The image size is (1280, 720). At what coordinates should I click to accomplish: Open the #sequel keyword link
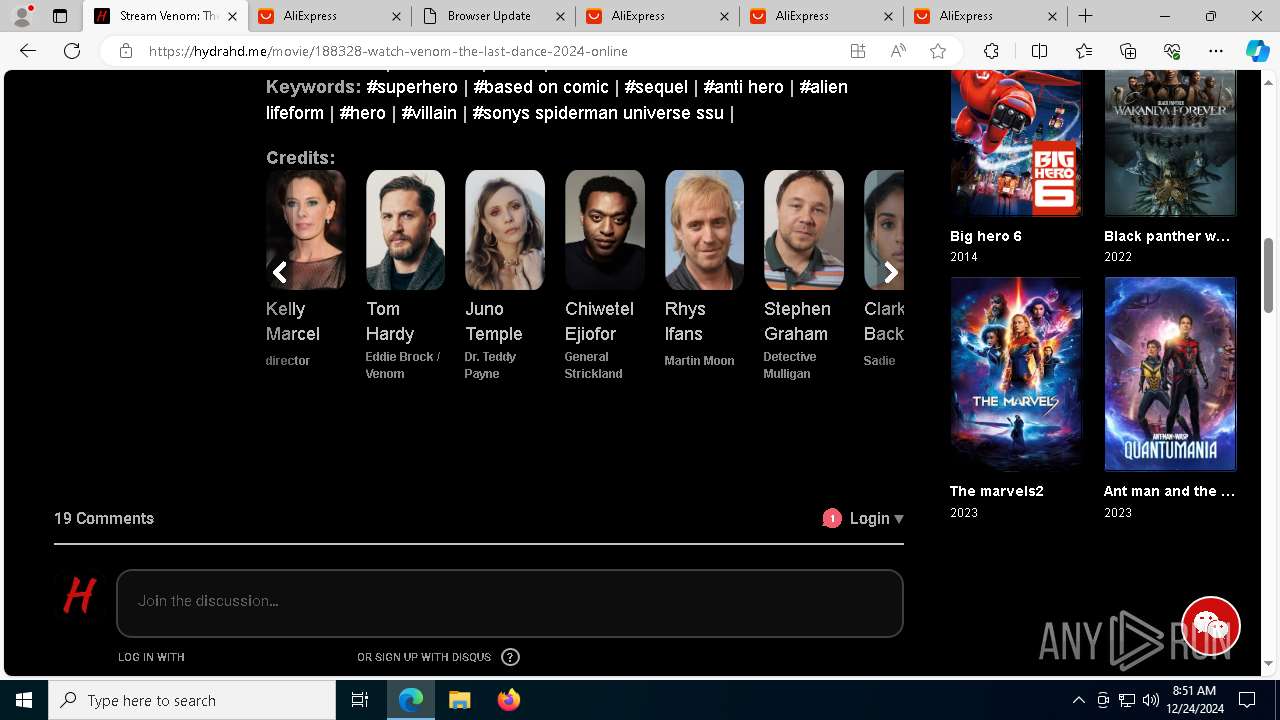656,87
